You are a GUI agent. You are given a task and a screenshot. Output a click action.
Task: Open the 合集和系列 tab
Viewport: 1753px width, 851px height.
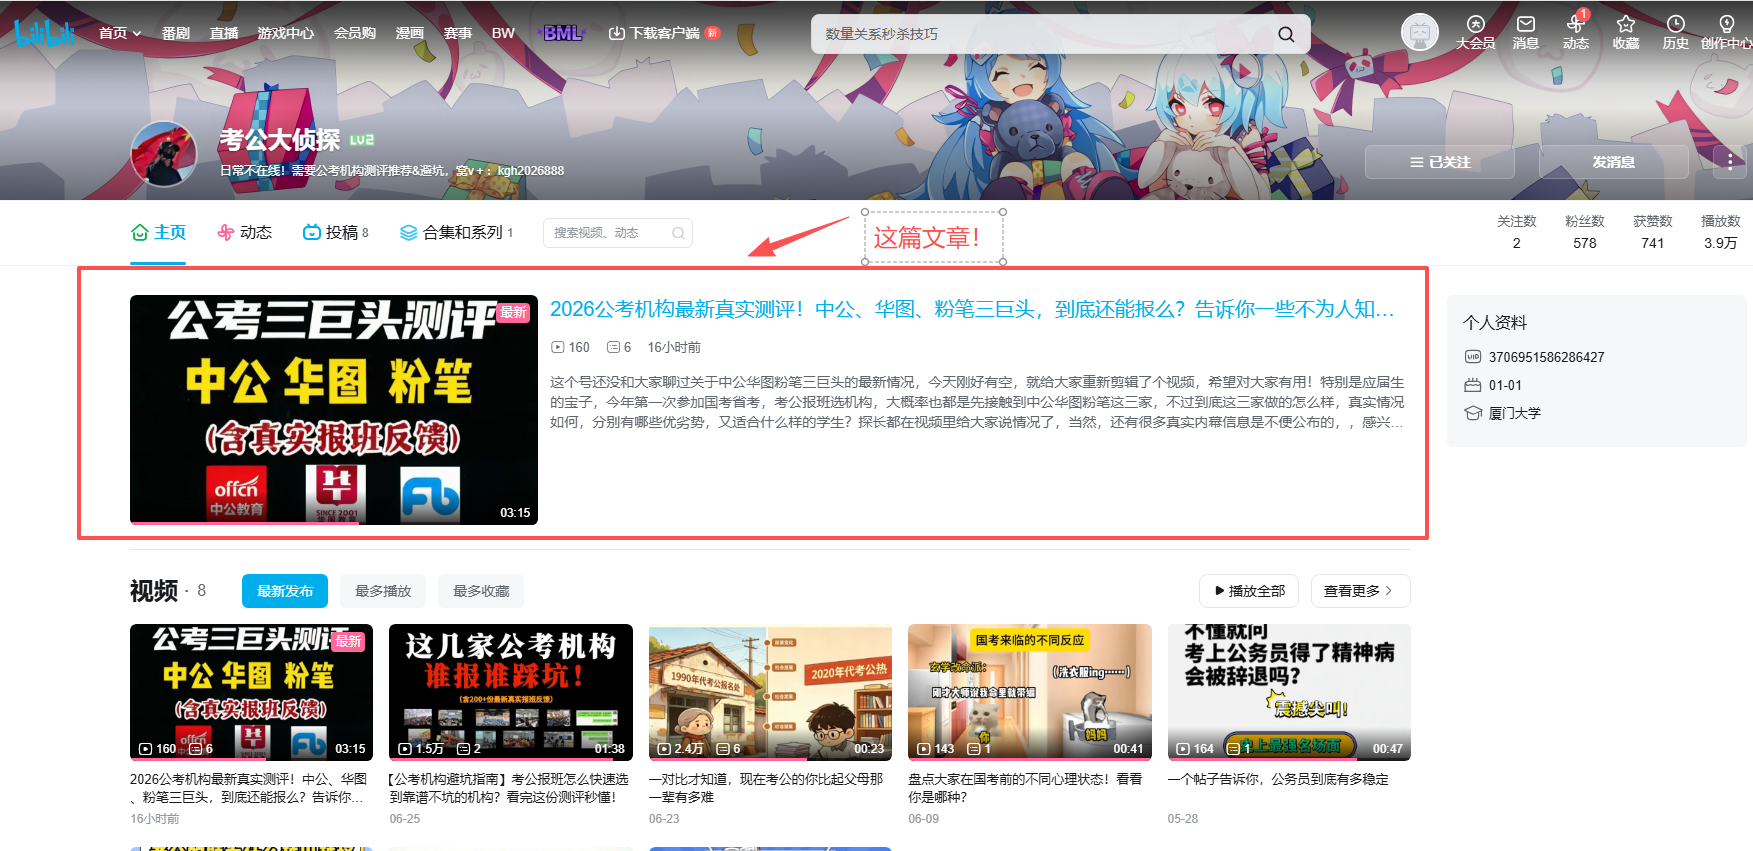click(x=456, y=232)
